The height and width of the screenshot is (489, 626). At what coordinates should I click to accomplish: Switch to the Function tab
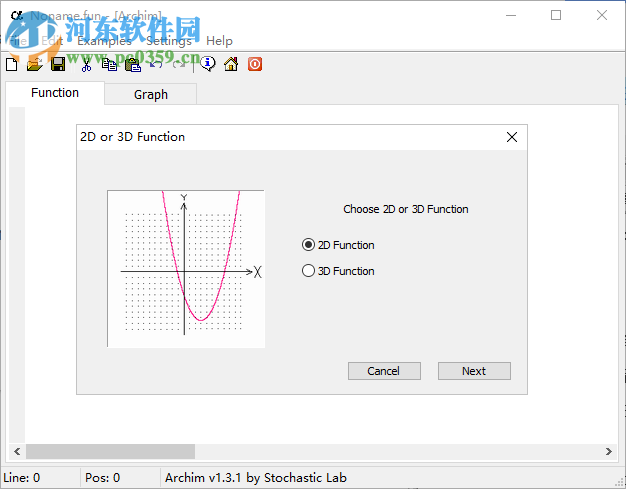(x=55, y=93)
